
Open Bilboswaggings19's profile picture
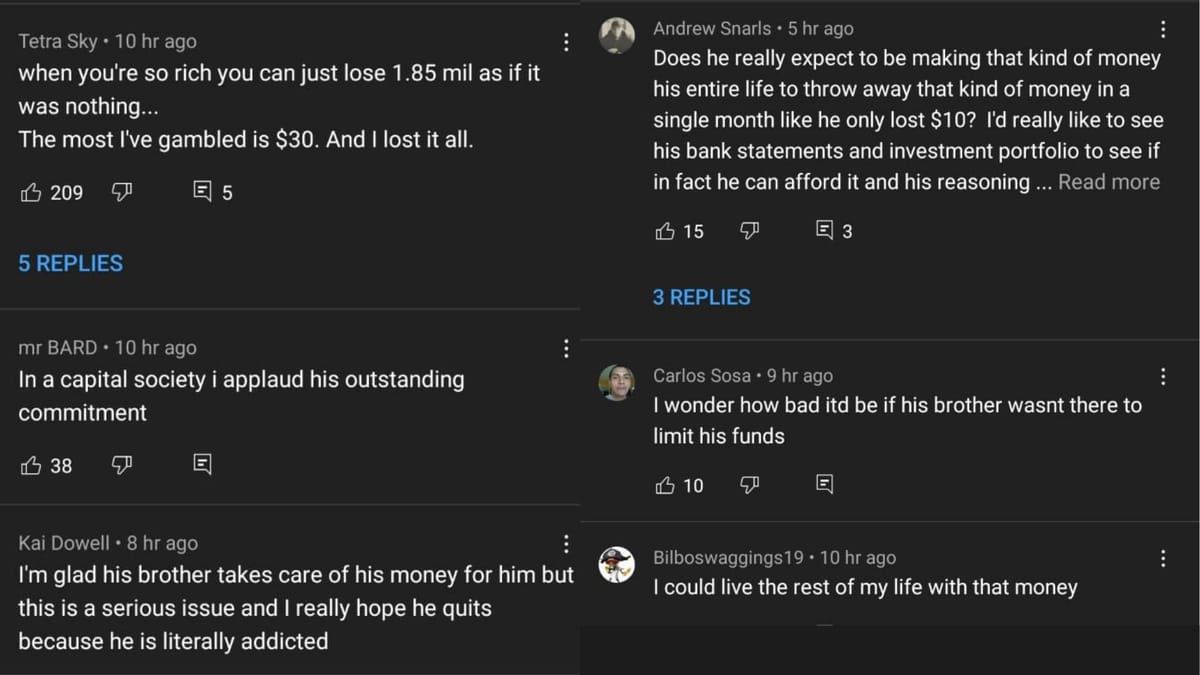pyautogui.click(x=617, y=564)
